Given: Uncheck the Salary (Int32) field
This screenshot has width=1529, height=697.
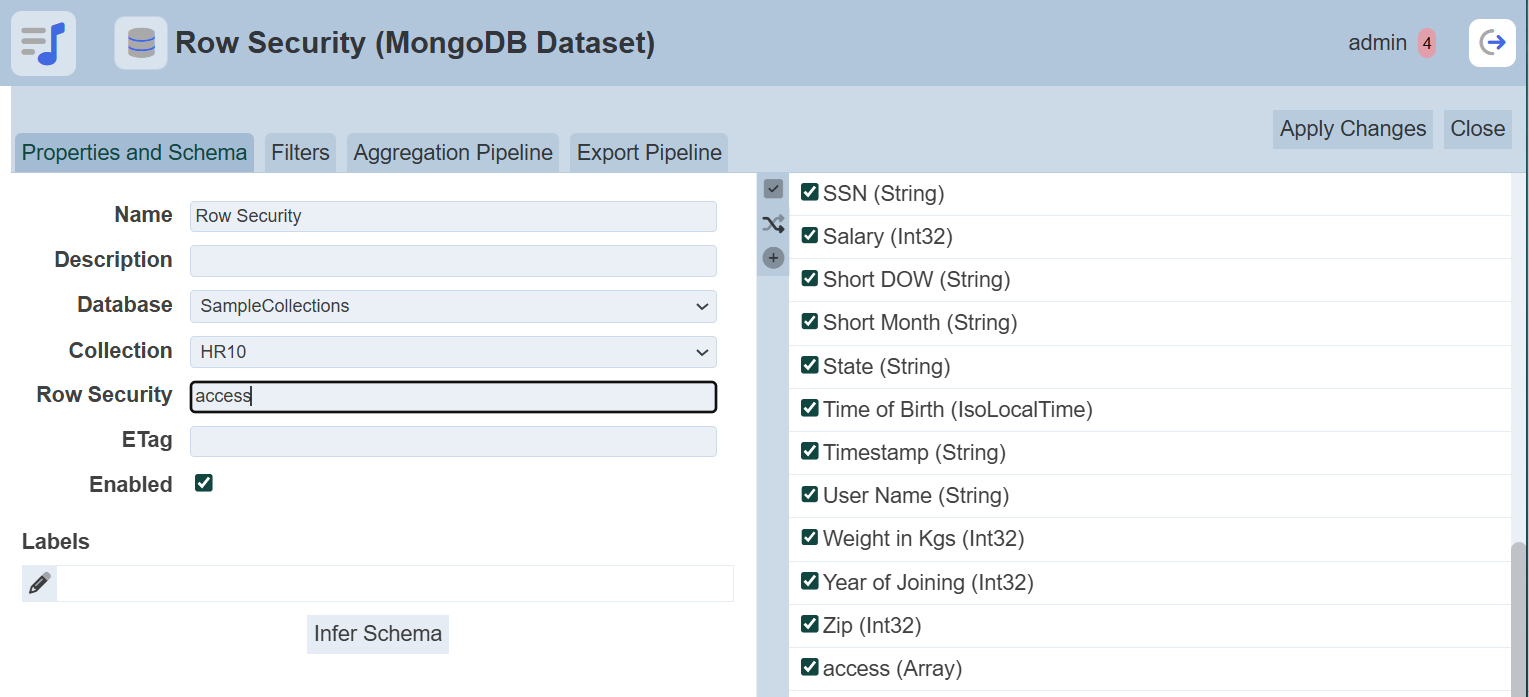Looking at the screenshot, I should tap(810, 236).
